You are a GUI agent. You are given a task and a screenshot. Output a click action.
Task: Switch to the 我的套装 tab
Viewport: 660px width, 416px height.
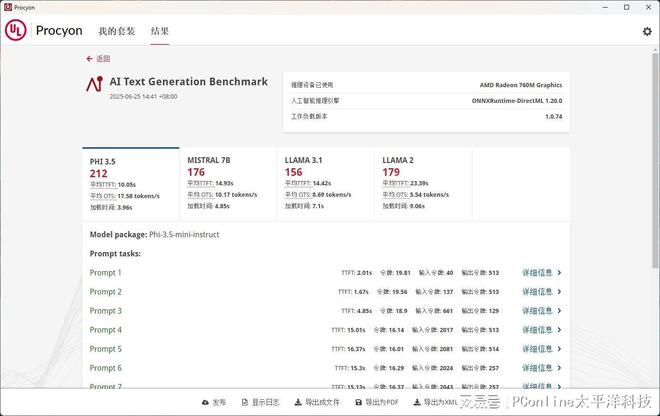tap(117, 31)
